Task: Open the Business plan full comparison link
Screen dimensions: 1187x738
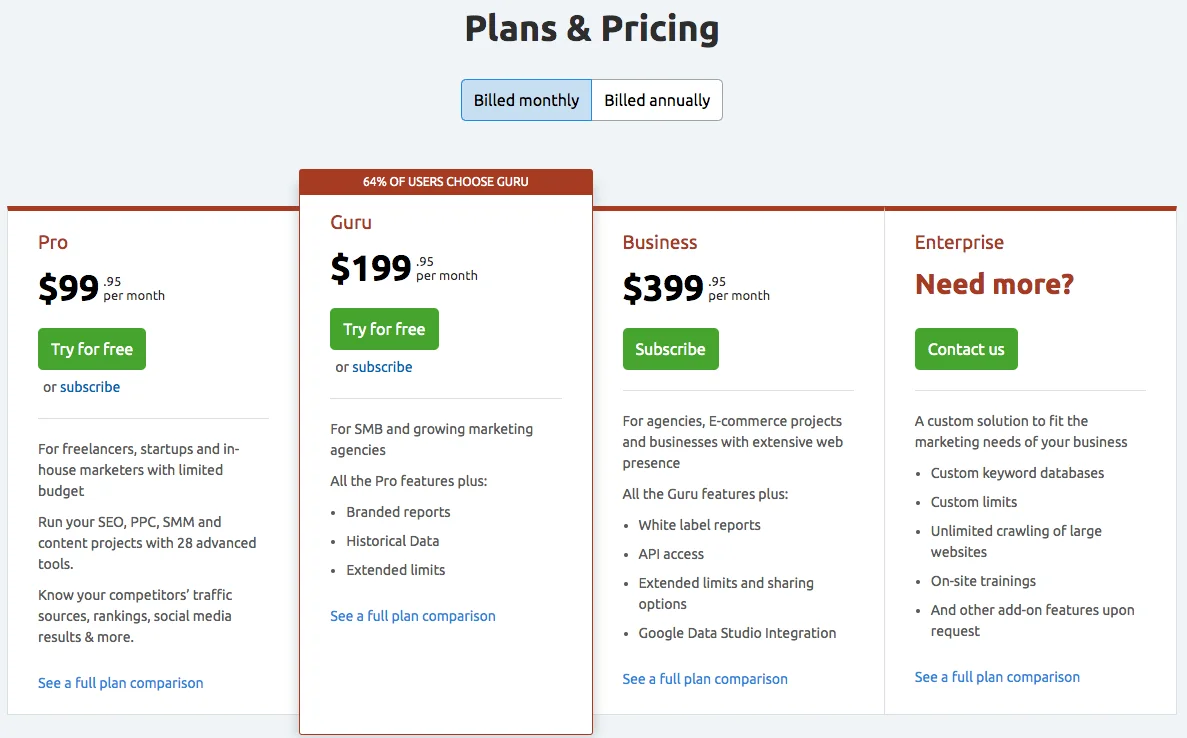Action: 705,678
